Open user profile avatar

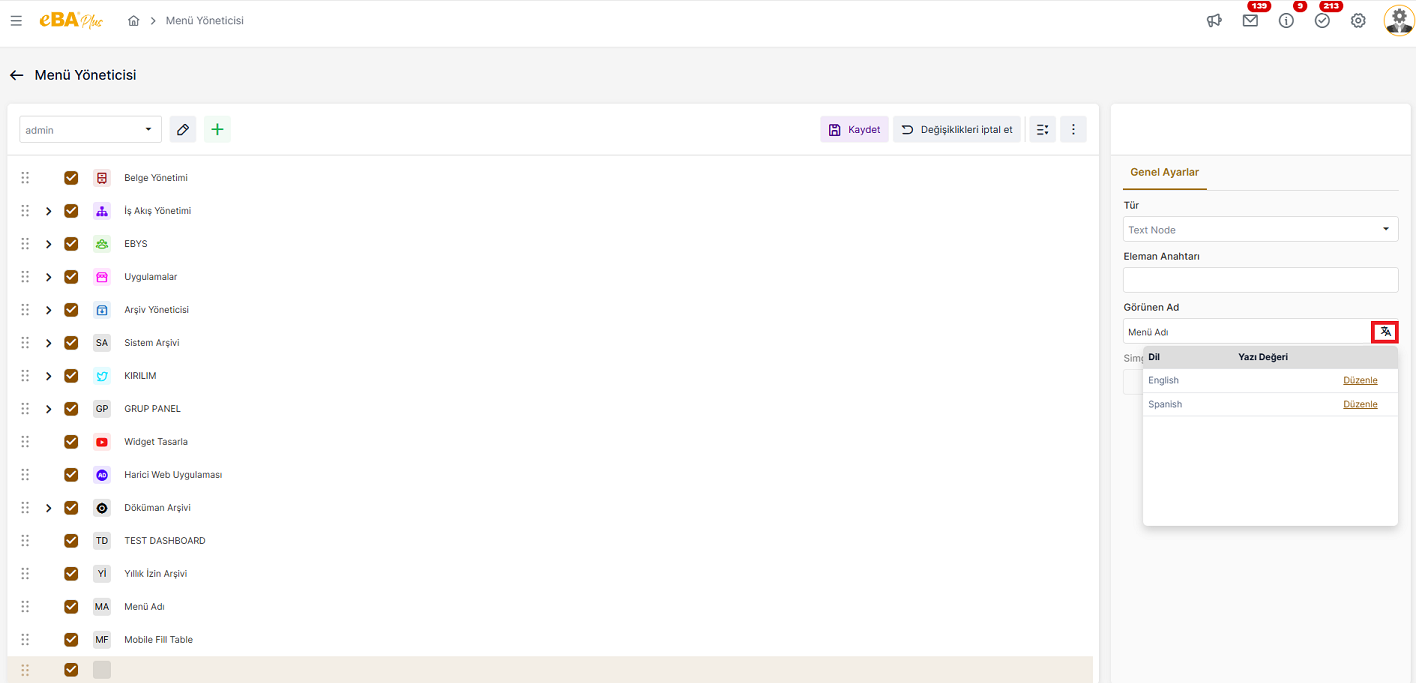1399,20
